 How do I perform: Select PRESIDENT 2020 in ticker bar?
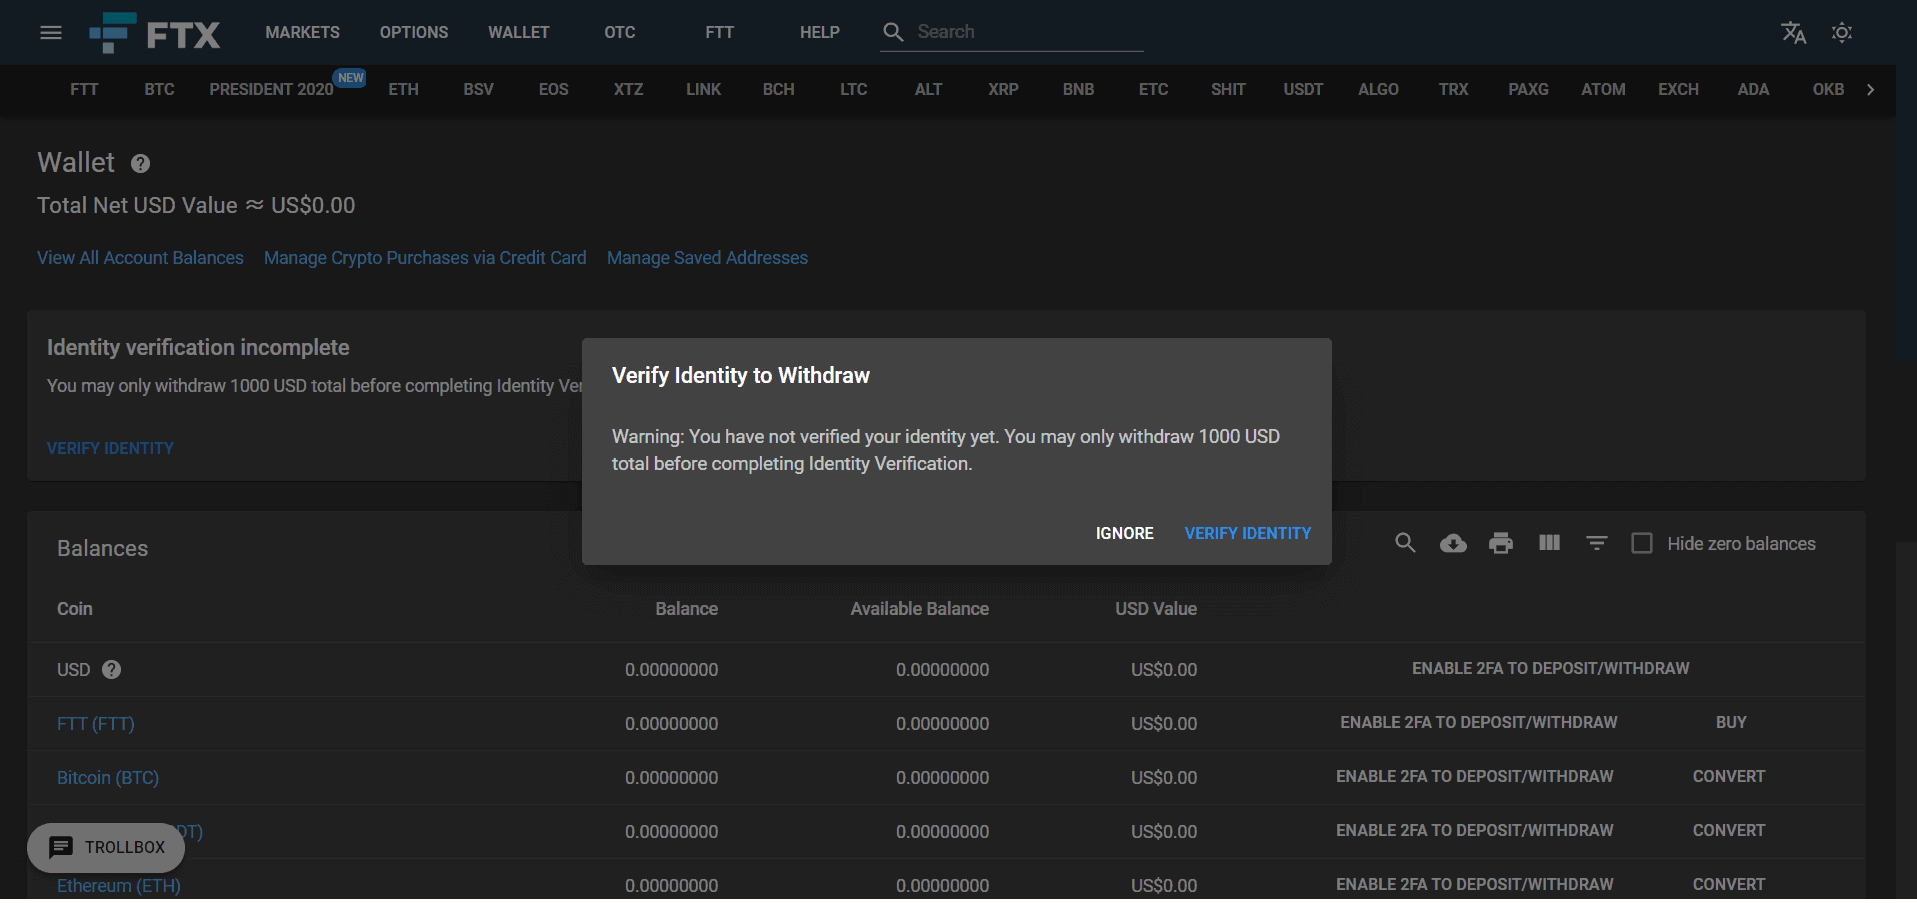271,90
